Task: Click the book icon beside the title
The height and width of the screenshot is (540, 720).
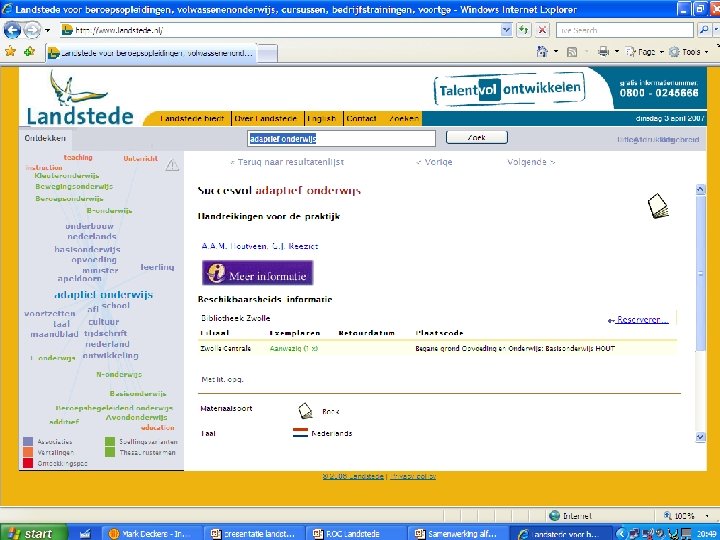Action: (x=658, y=206)
